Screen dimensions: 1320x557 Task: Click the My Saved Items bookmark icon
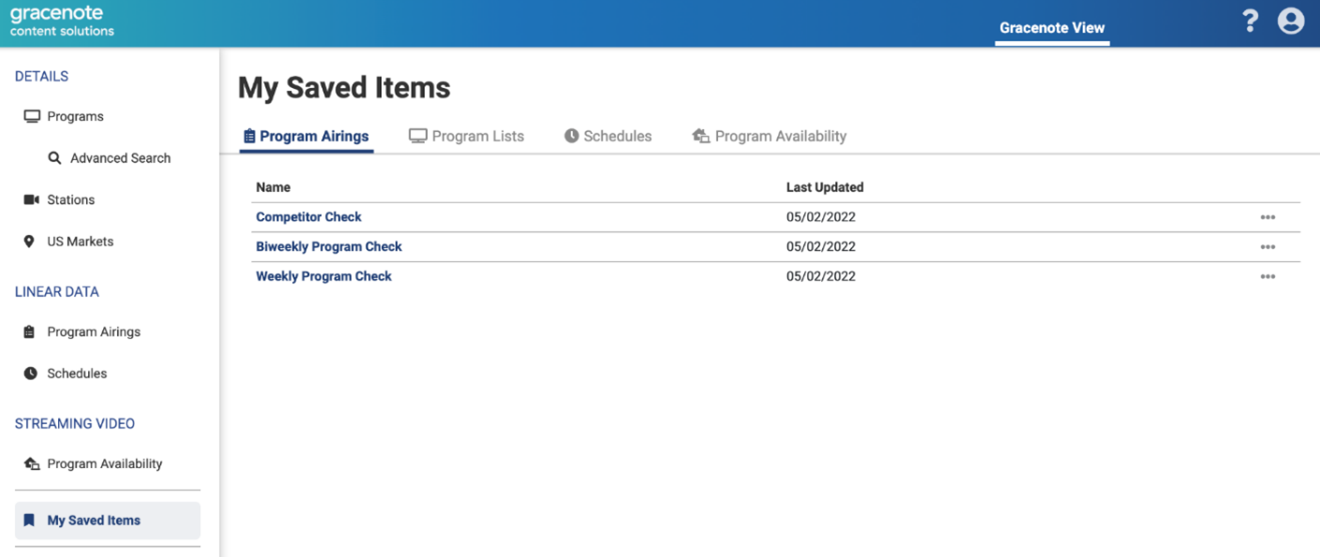[x=29, y=520]
